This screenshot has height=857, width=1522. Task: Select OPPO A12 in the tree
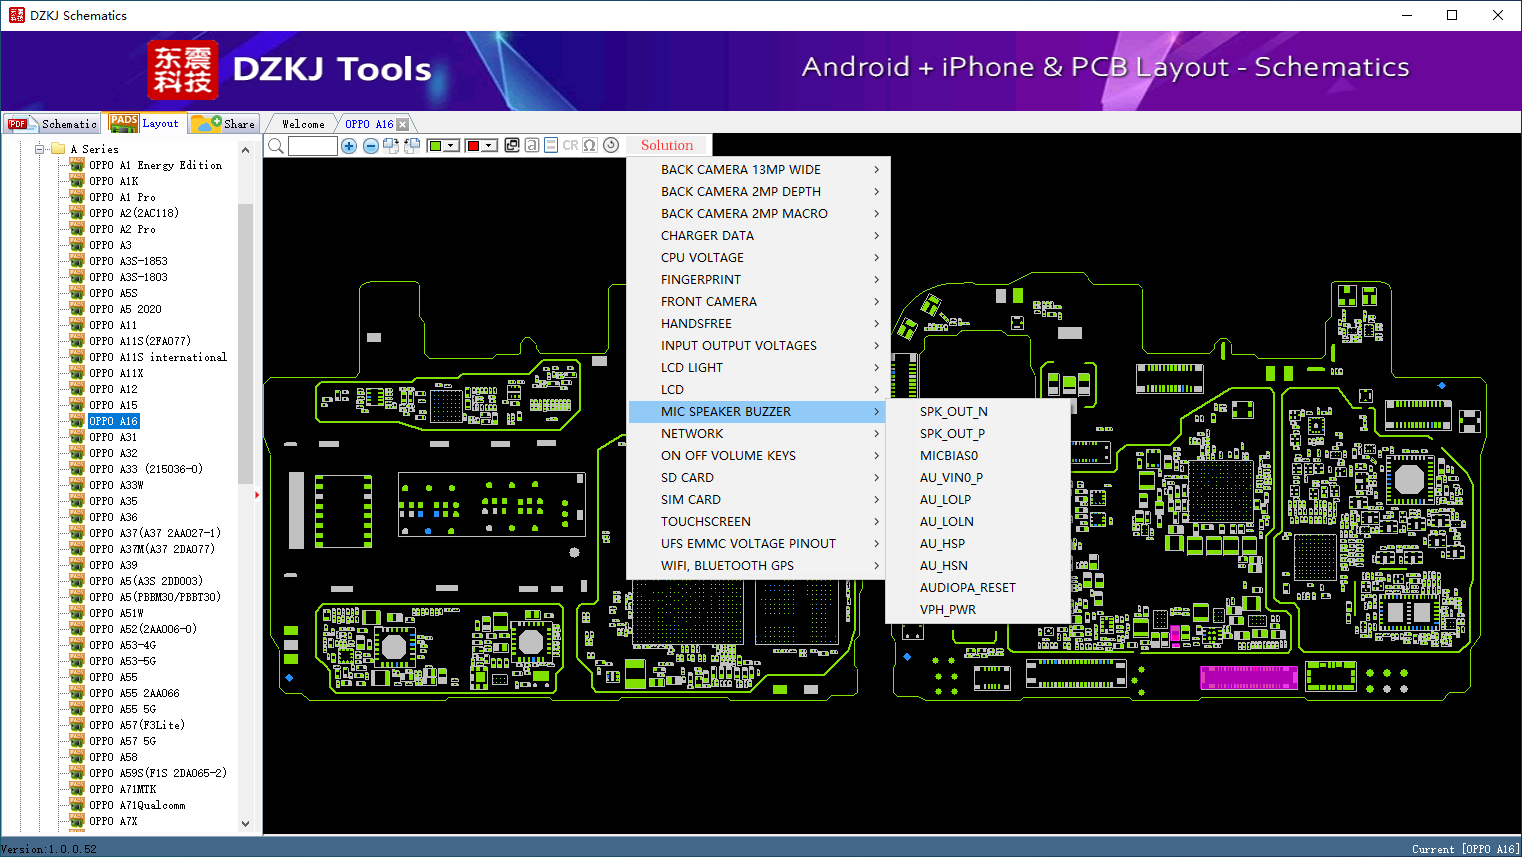point(113,389)
